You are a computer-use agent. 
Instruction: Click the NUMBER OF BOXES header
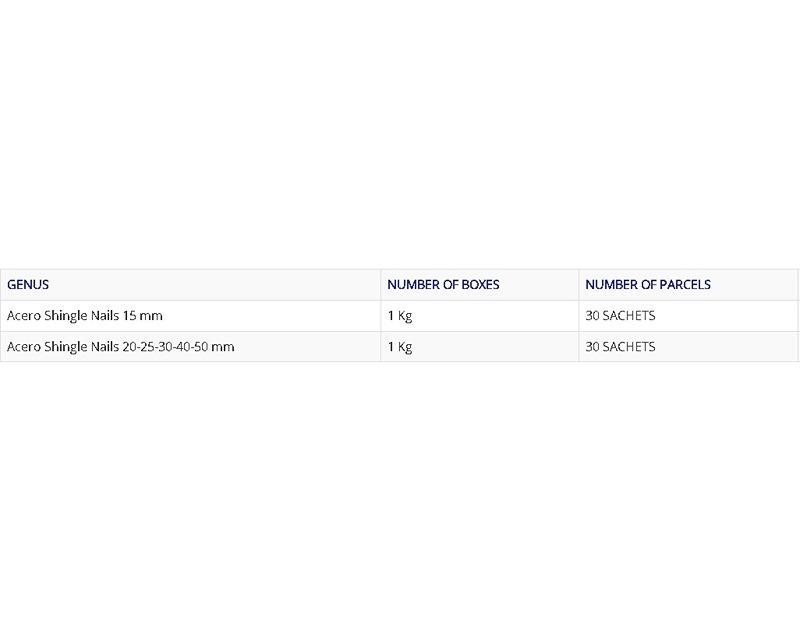pyautogui.click(x=480, y=285)
